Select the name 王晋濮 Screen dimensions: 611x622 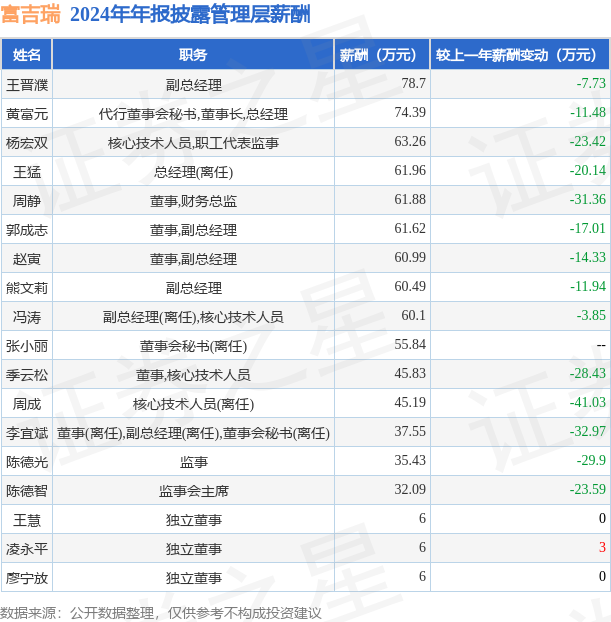(x=27, y=85)
